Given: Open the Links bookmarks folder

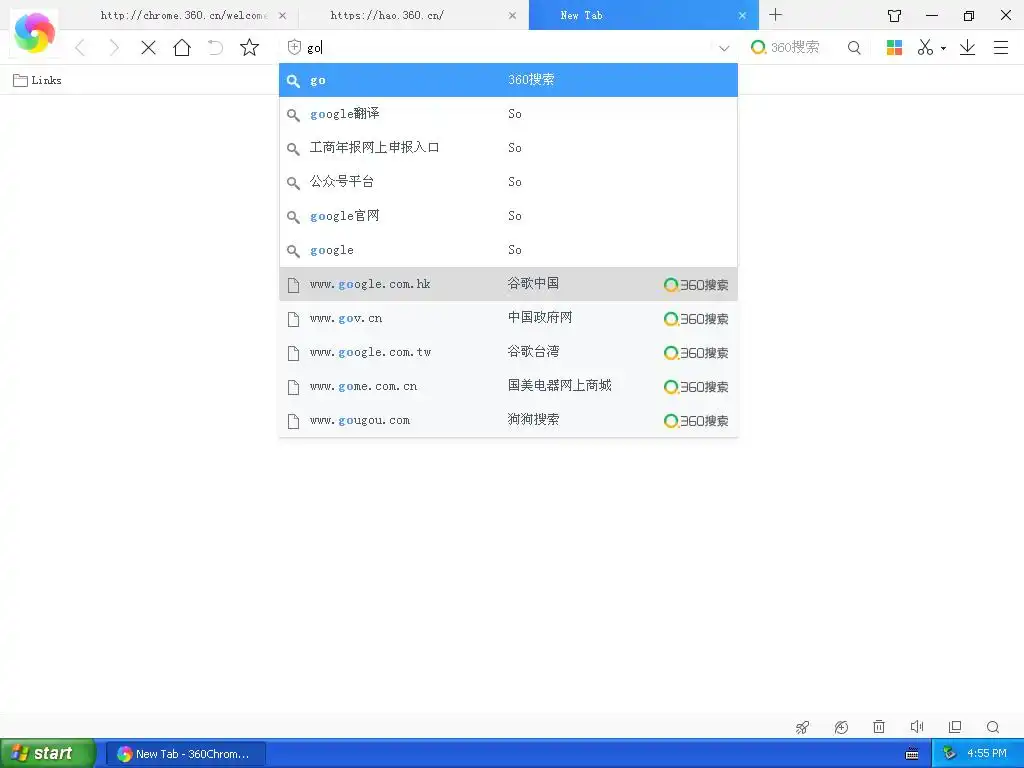Looking at the screenshot, I should click(x=37, y=80).
